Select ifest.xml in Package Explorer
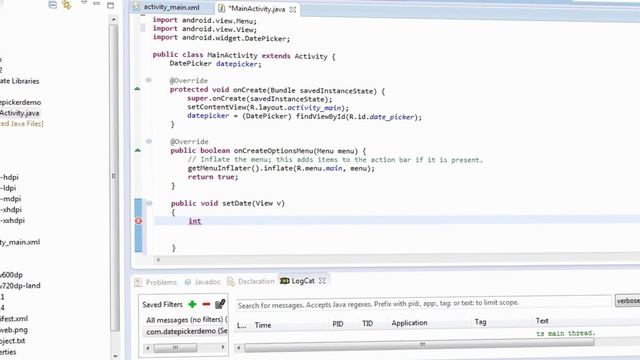Image resolution: width=640 pixels, height=360 pixels. coord(14,319)
